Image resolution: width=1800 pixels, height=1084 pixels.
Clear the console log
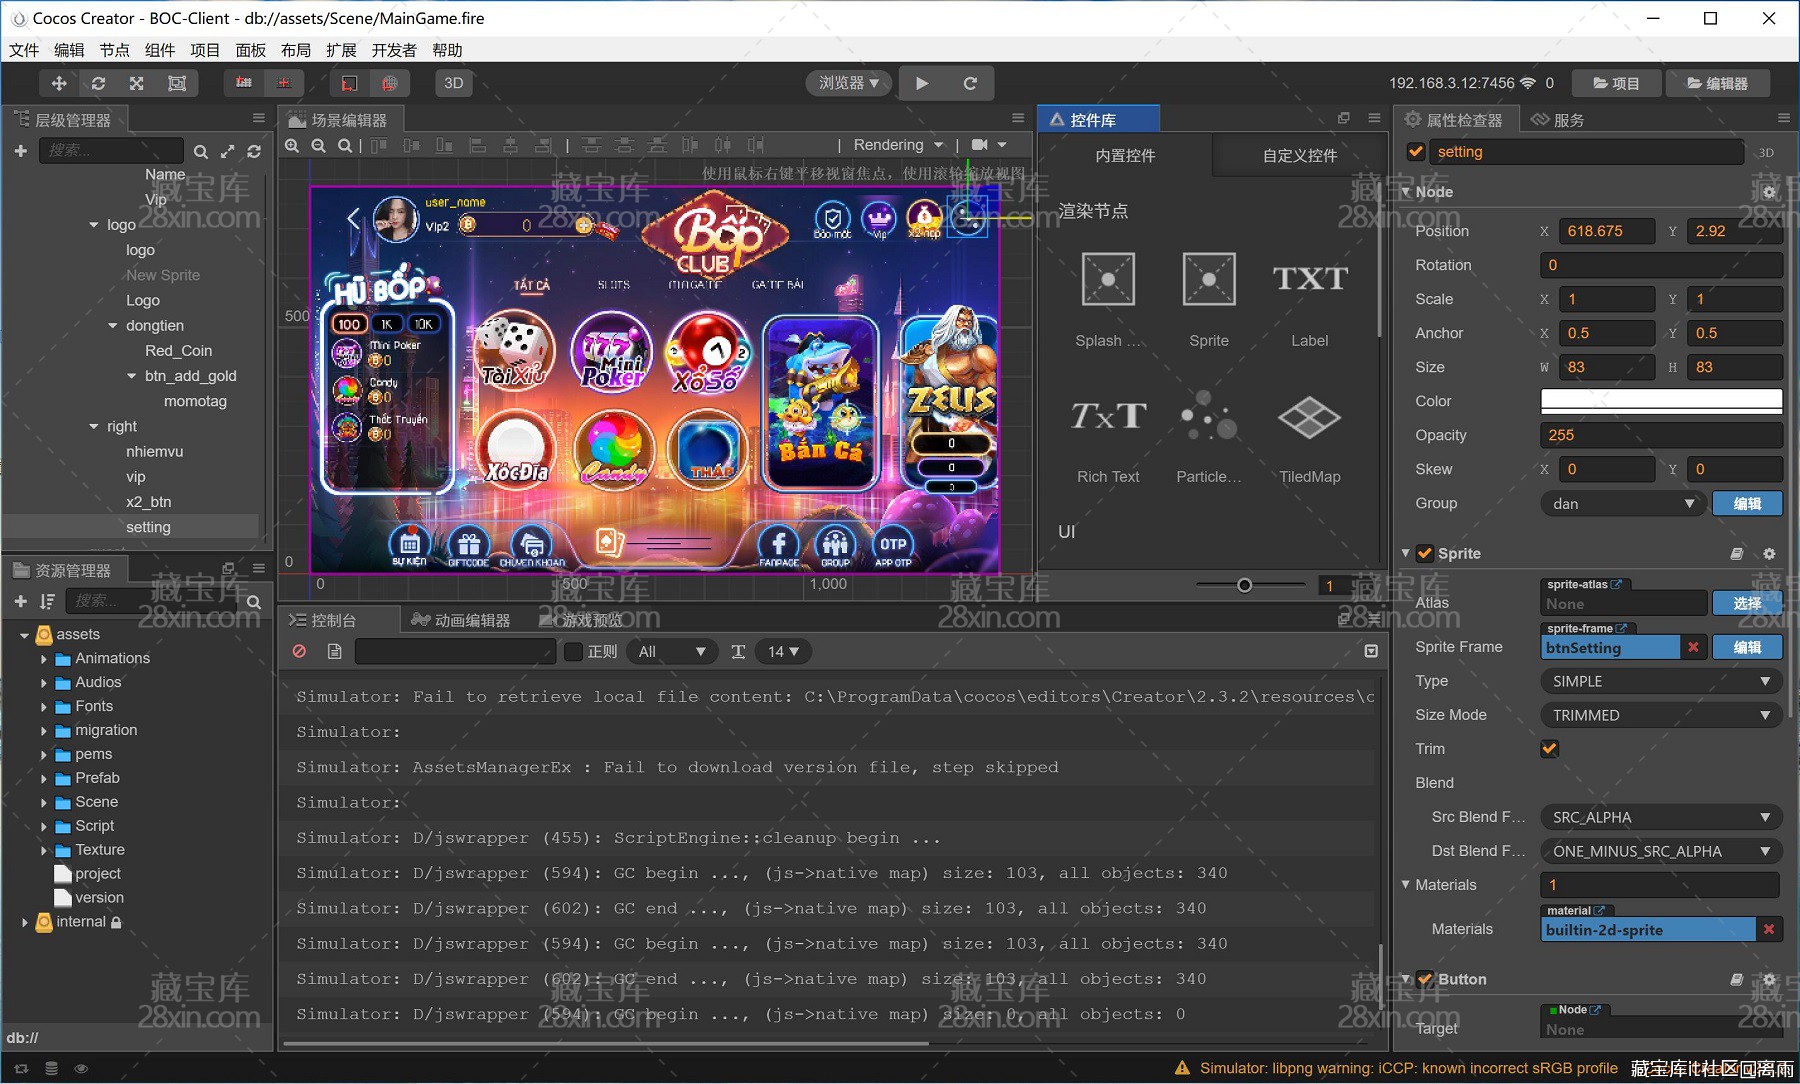pos(299,652)
